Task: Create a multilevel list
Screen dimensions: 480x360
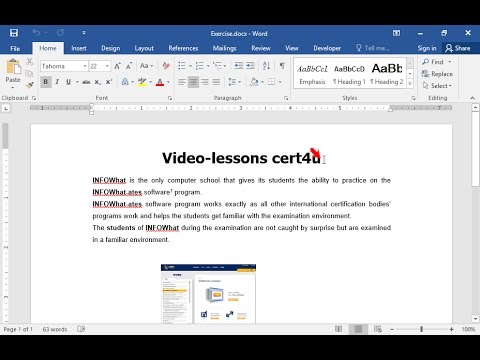Action: [217, 66]
